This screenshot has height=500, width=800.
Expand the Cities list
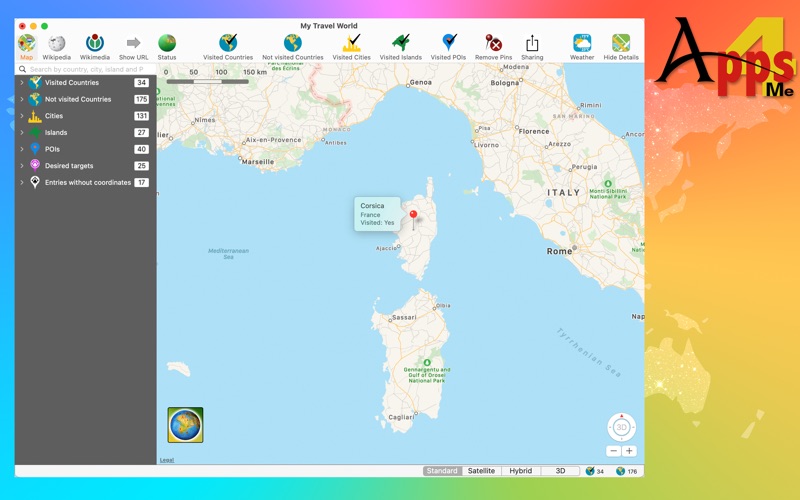pos(22,116)
